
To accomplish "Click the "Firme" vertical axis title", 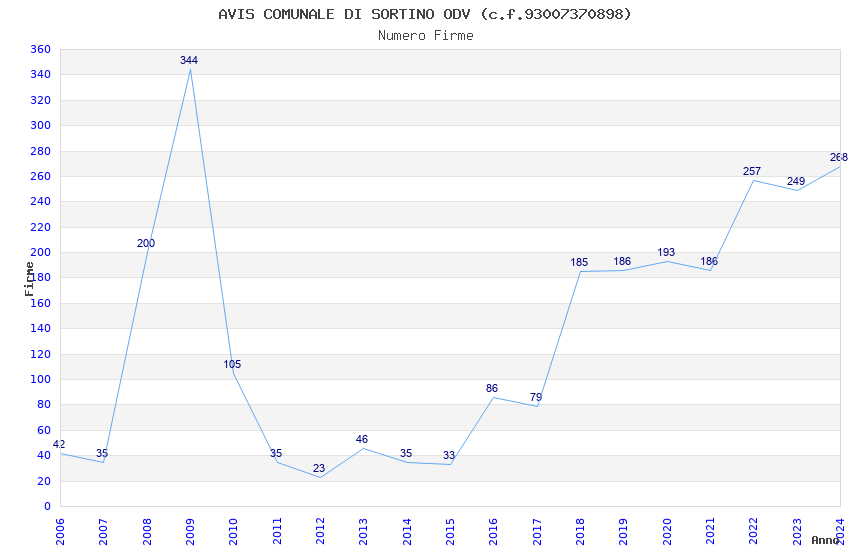I will (x=29, y=279).
